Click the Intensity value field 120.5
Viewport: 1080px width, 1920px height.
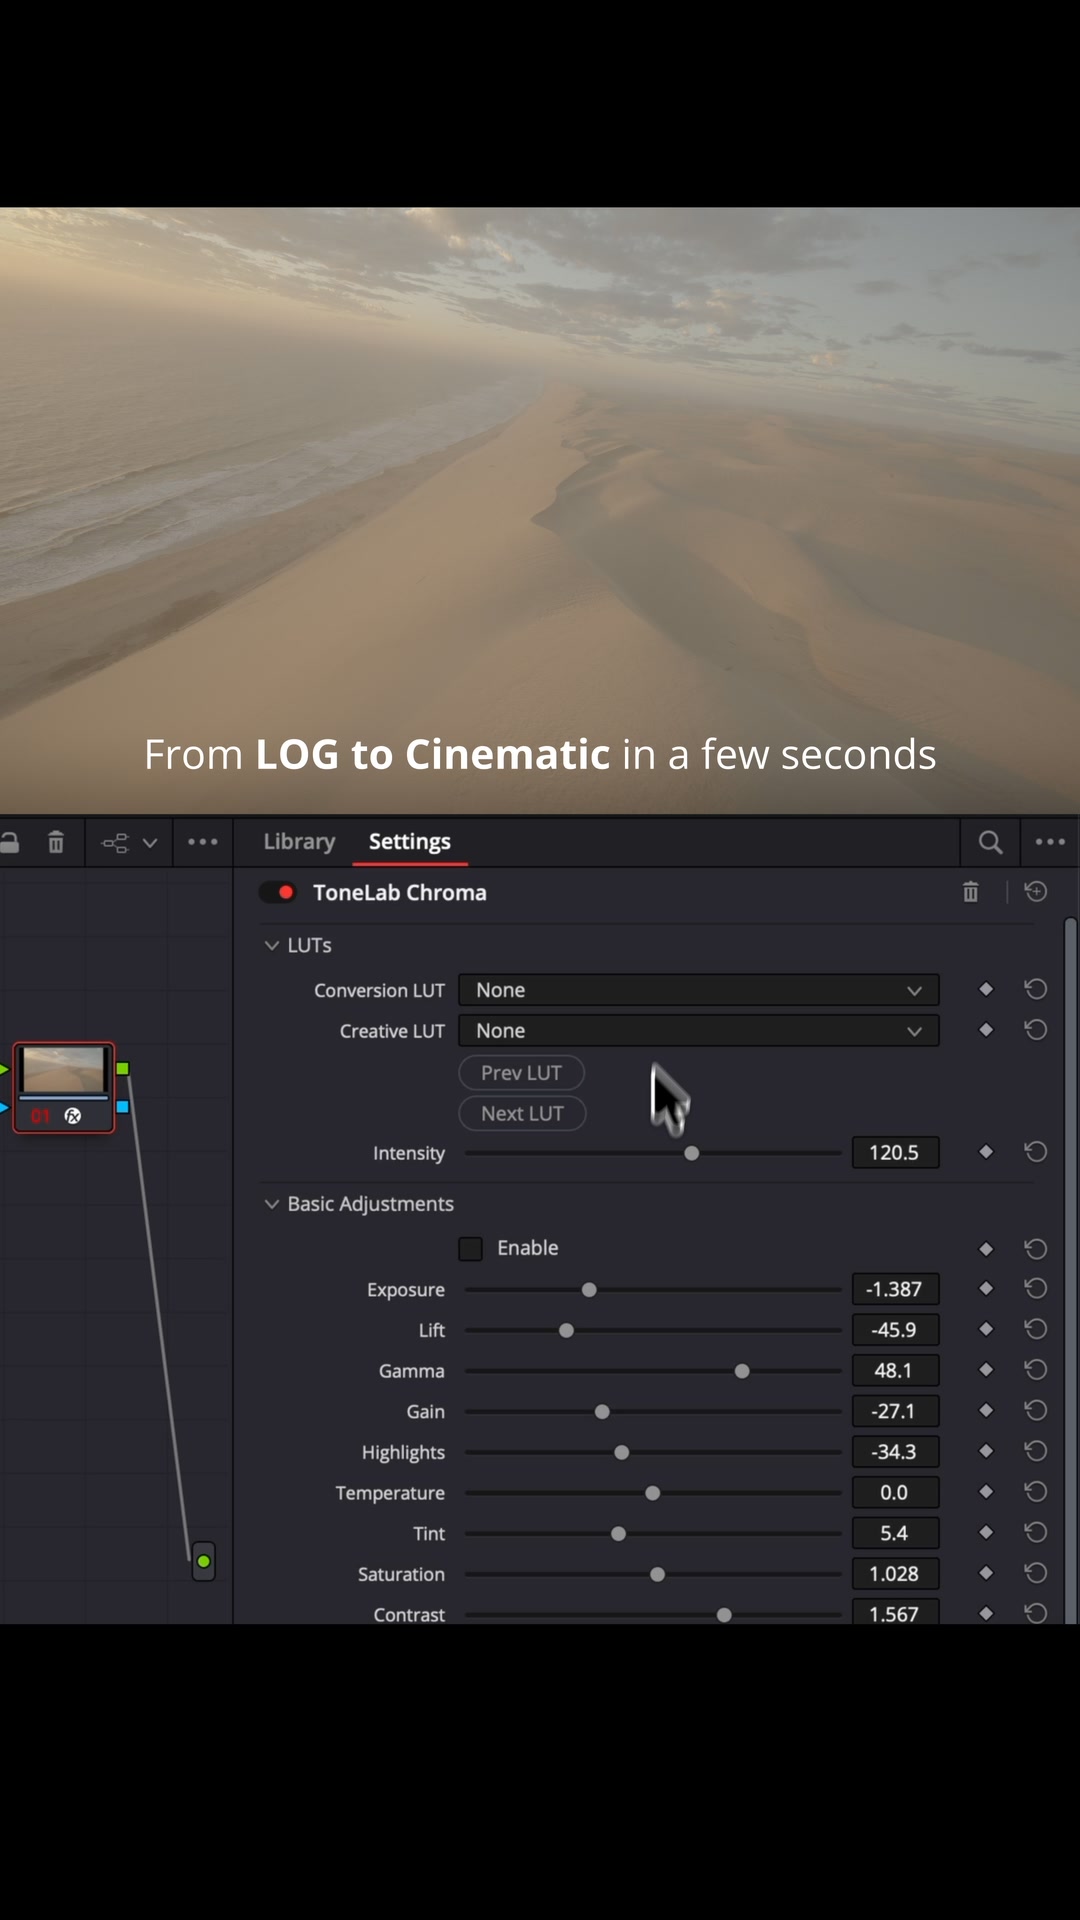895,1152
